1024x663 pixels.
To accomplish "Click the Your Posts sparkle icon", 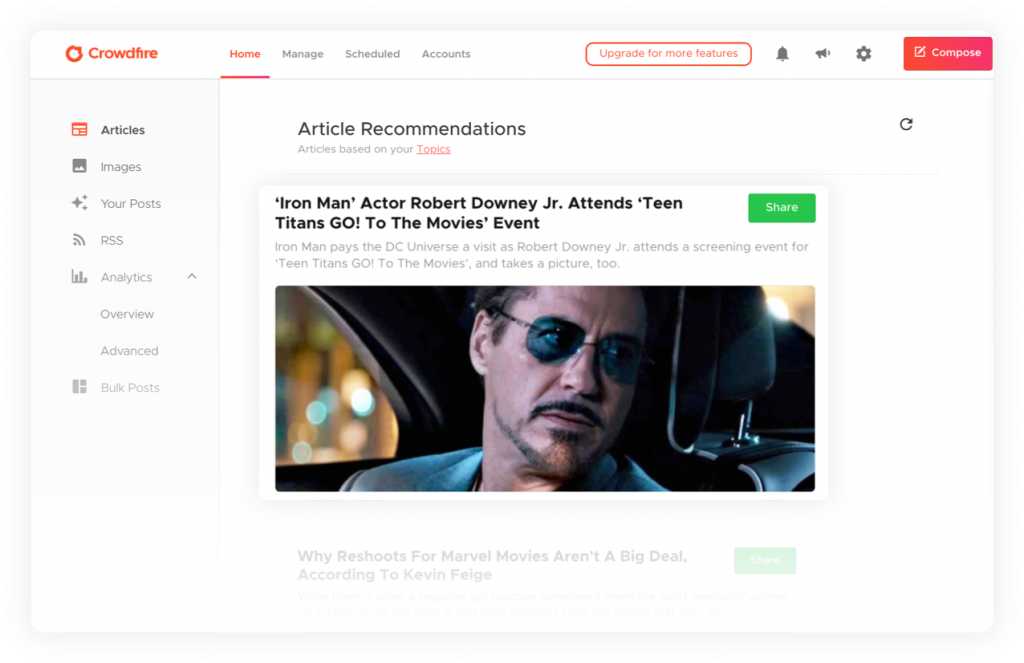I will pos(79,203).
